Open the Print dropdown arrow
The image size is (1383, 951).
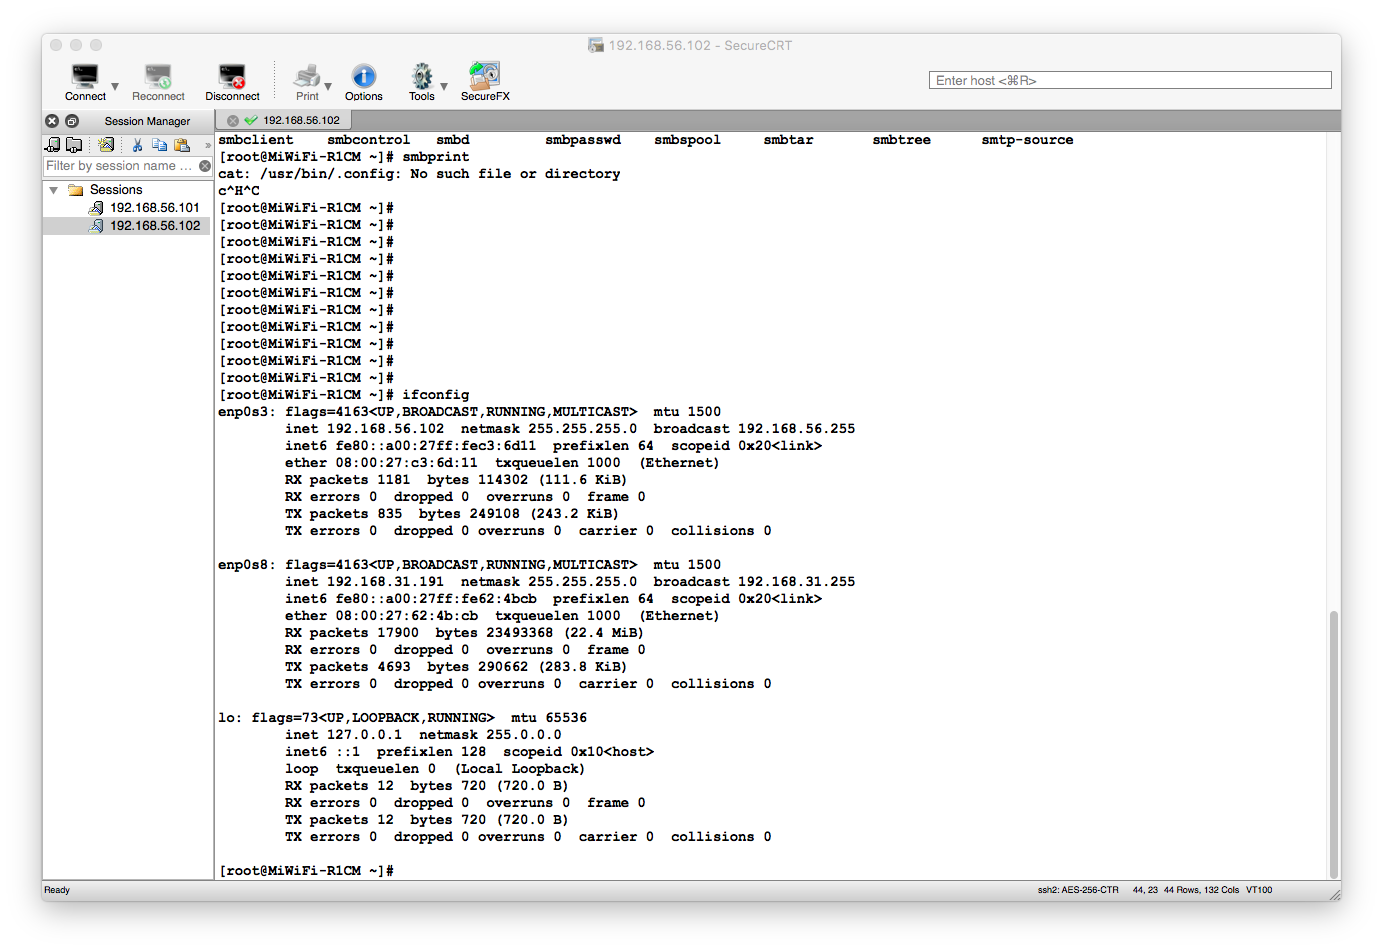click(328, 87)
